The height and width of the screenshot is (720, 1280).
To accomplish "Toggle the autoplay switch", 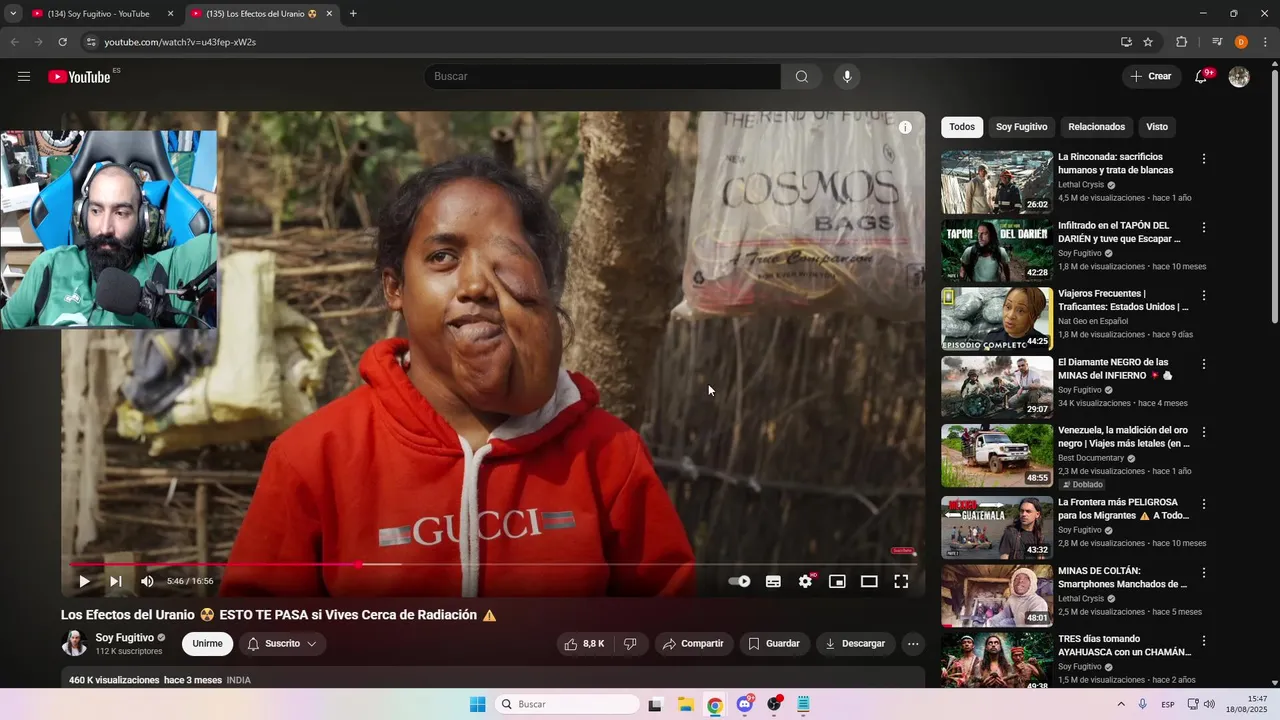I will [739, 581].
